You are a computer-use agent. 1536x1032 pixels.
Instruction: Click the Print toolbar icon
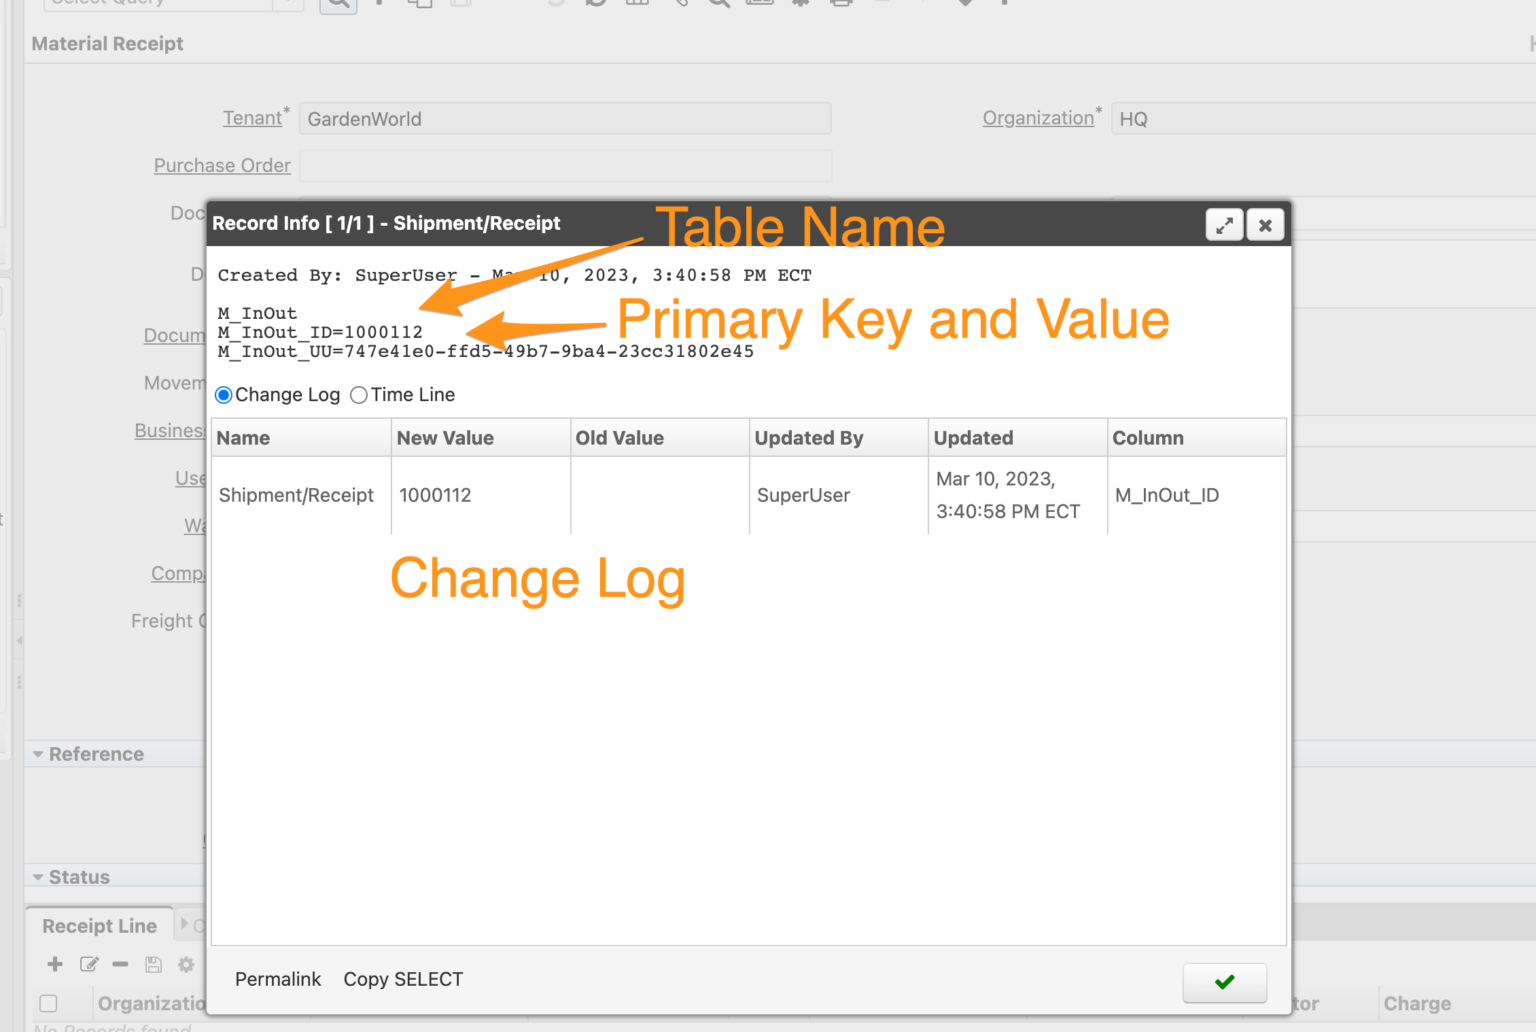[x=841, y=4]
